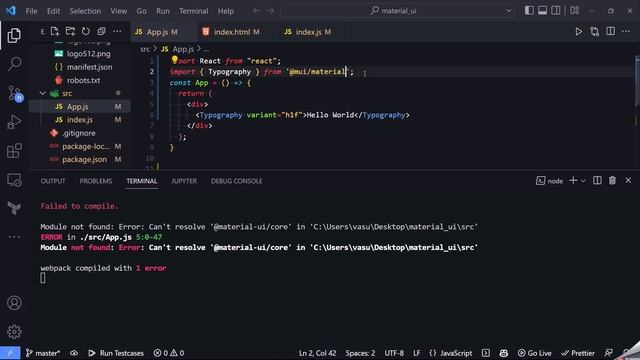This screenshot has height=360, width=640.
Task: Open the Extensions view
Action: click(14, 151)
